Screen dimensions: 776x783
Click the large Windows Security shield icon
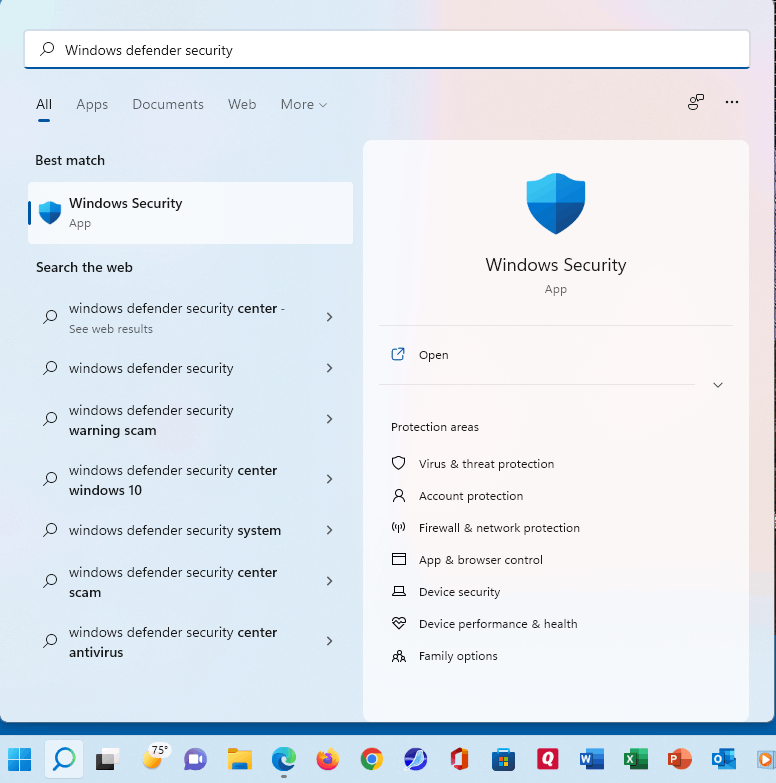[556, 204]
